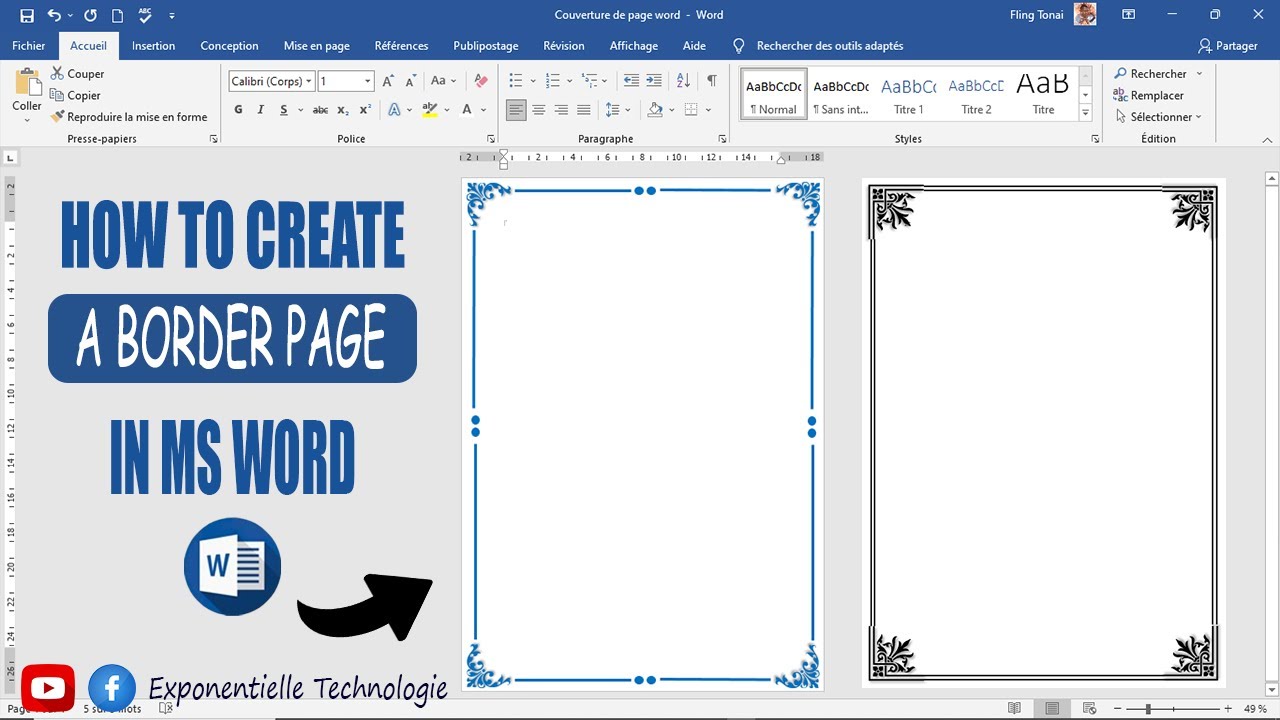Click the align right icon
The width and height of the screenshot is (1280, 720).
coord(561,110)
